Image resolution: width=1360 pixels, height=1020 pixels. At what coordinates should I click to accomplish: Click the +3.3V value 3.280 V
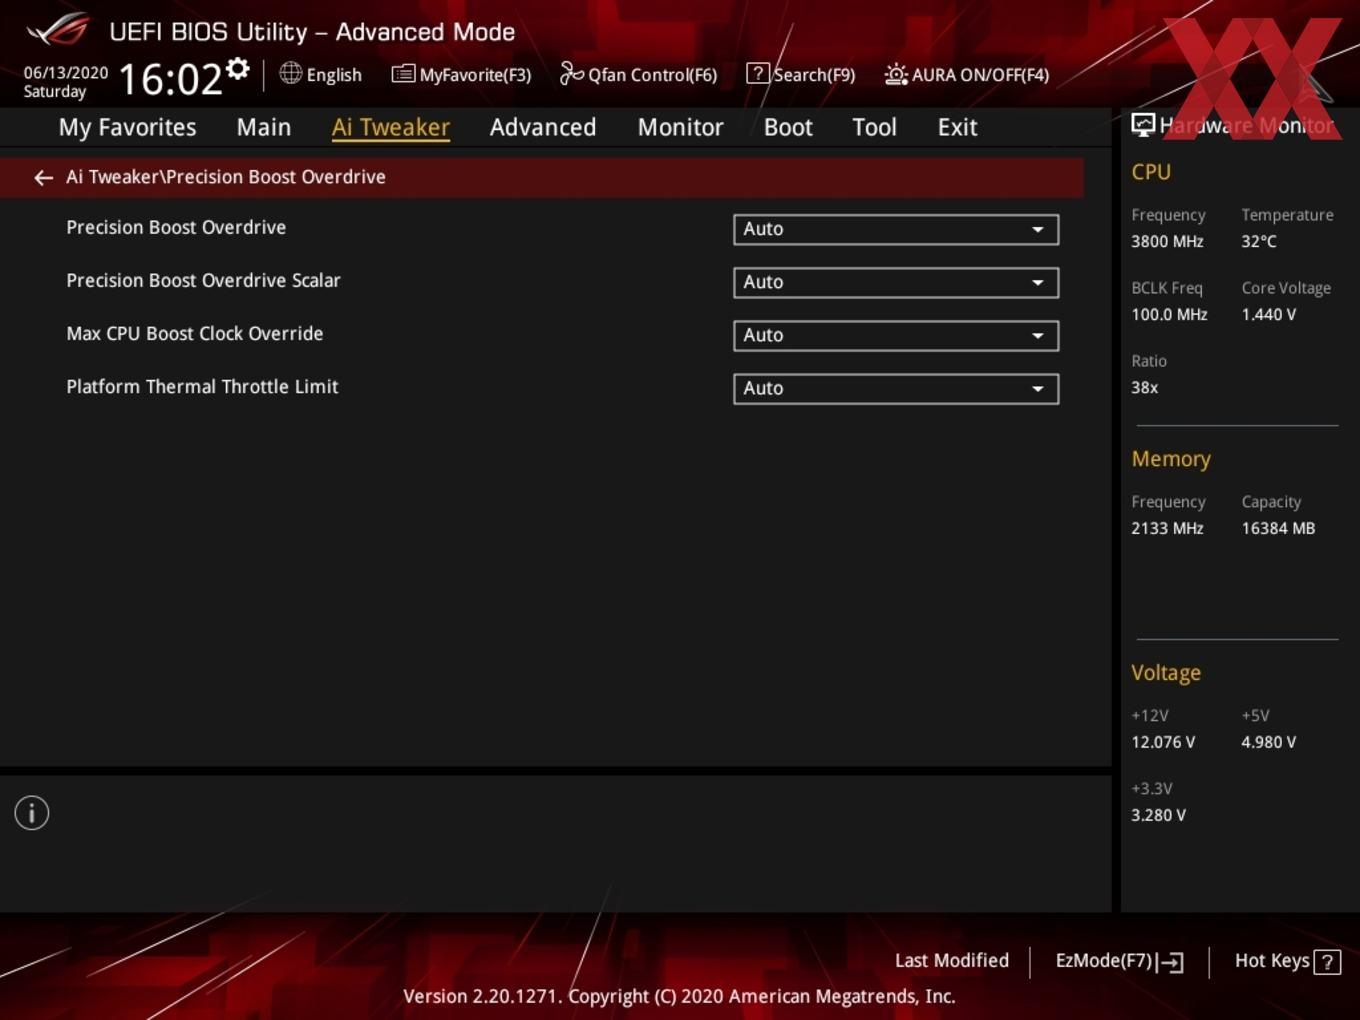(x=1158, y=815)
